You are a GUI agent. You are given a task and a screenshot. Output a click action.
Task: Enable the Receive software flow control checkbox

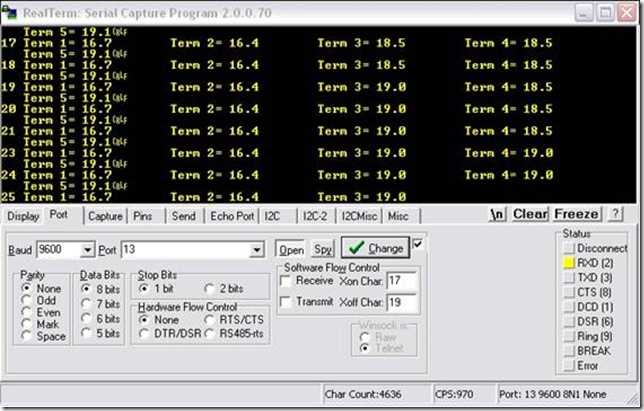pyautogui.click(x=287, y=281)
